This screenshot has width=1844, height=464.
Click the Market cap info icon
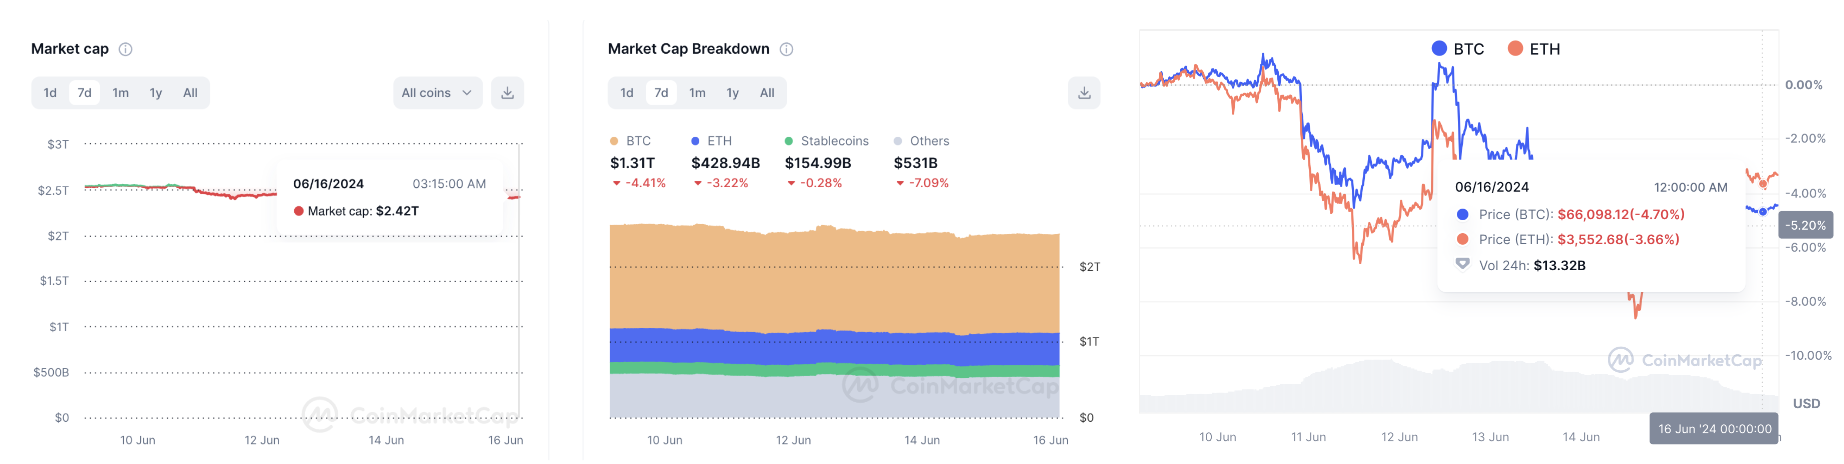pyautogui.click(x=126, y=49)
